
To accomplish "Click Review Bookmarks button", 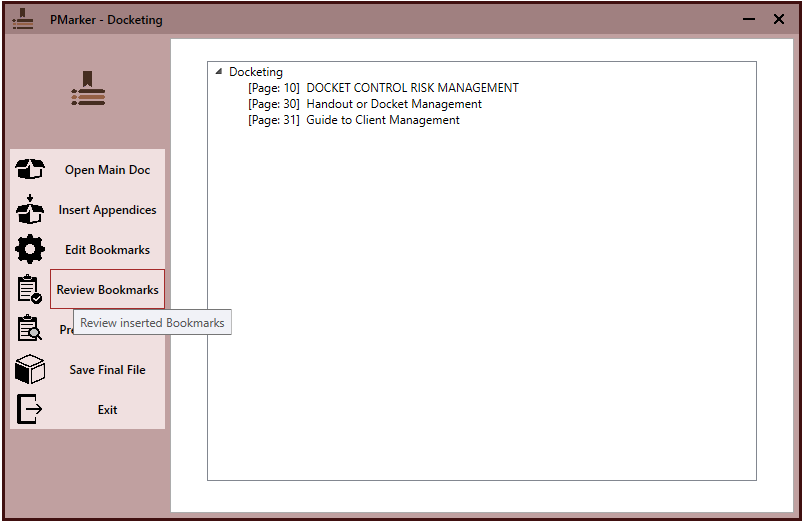I will 108,289.
